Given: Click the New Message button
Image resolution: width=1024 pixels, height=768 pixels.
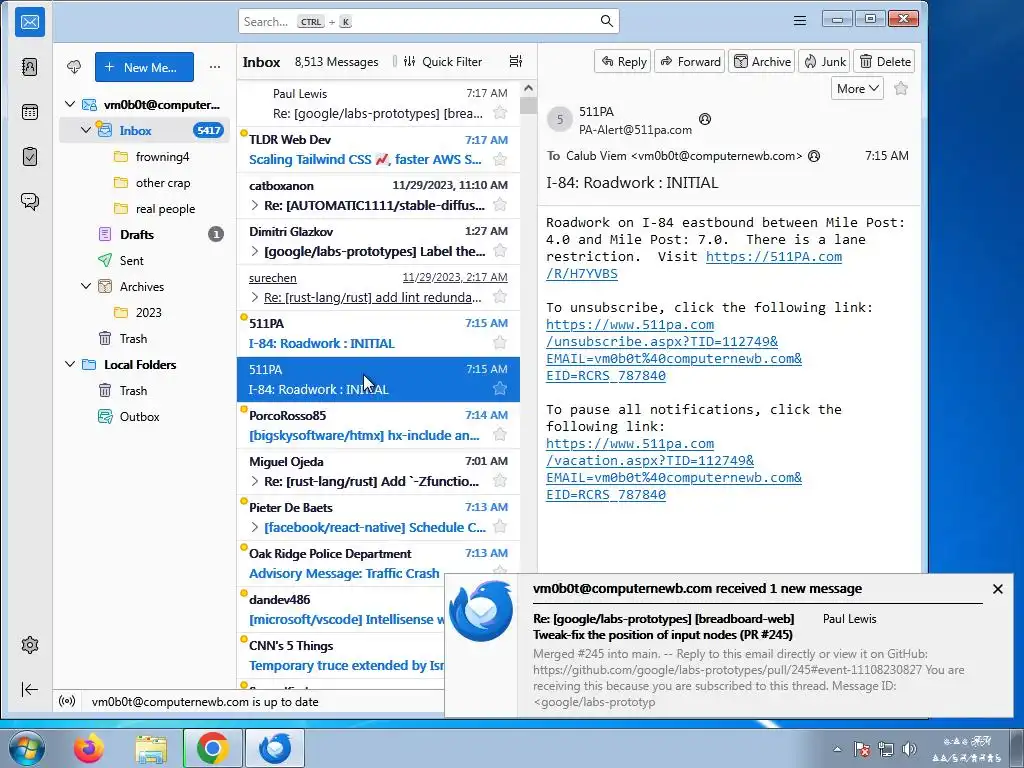Looking at the screenshot, I should (x=144, y=67).
